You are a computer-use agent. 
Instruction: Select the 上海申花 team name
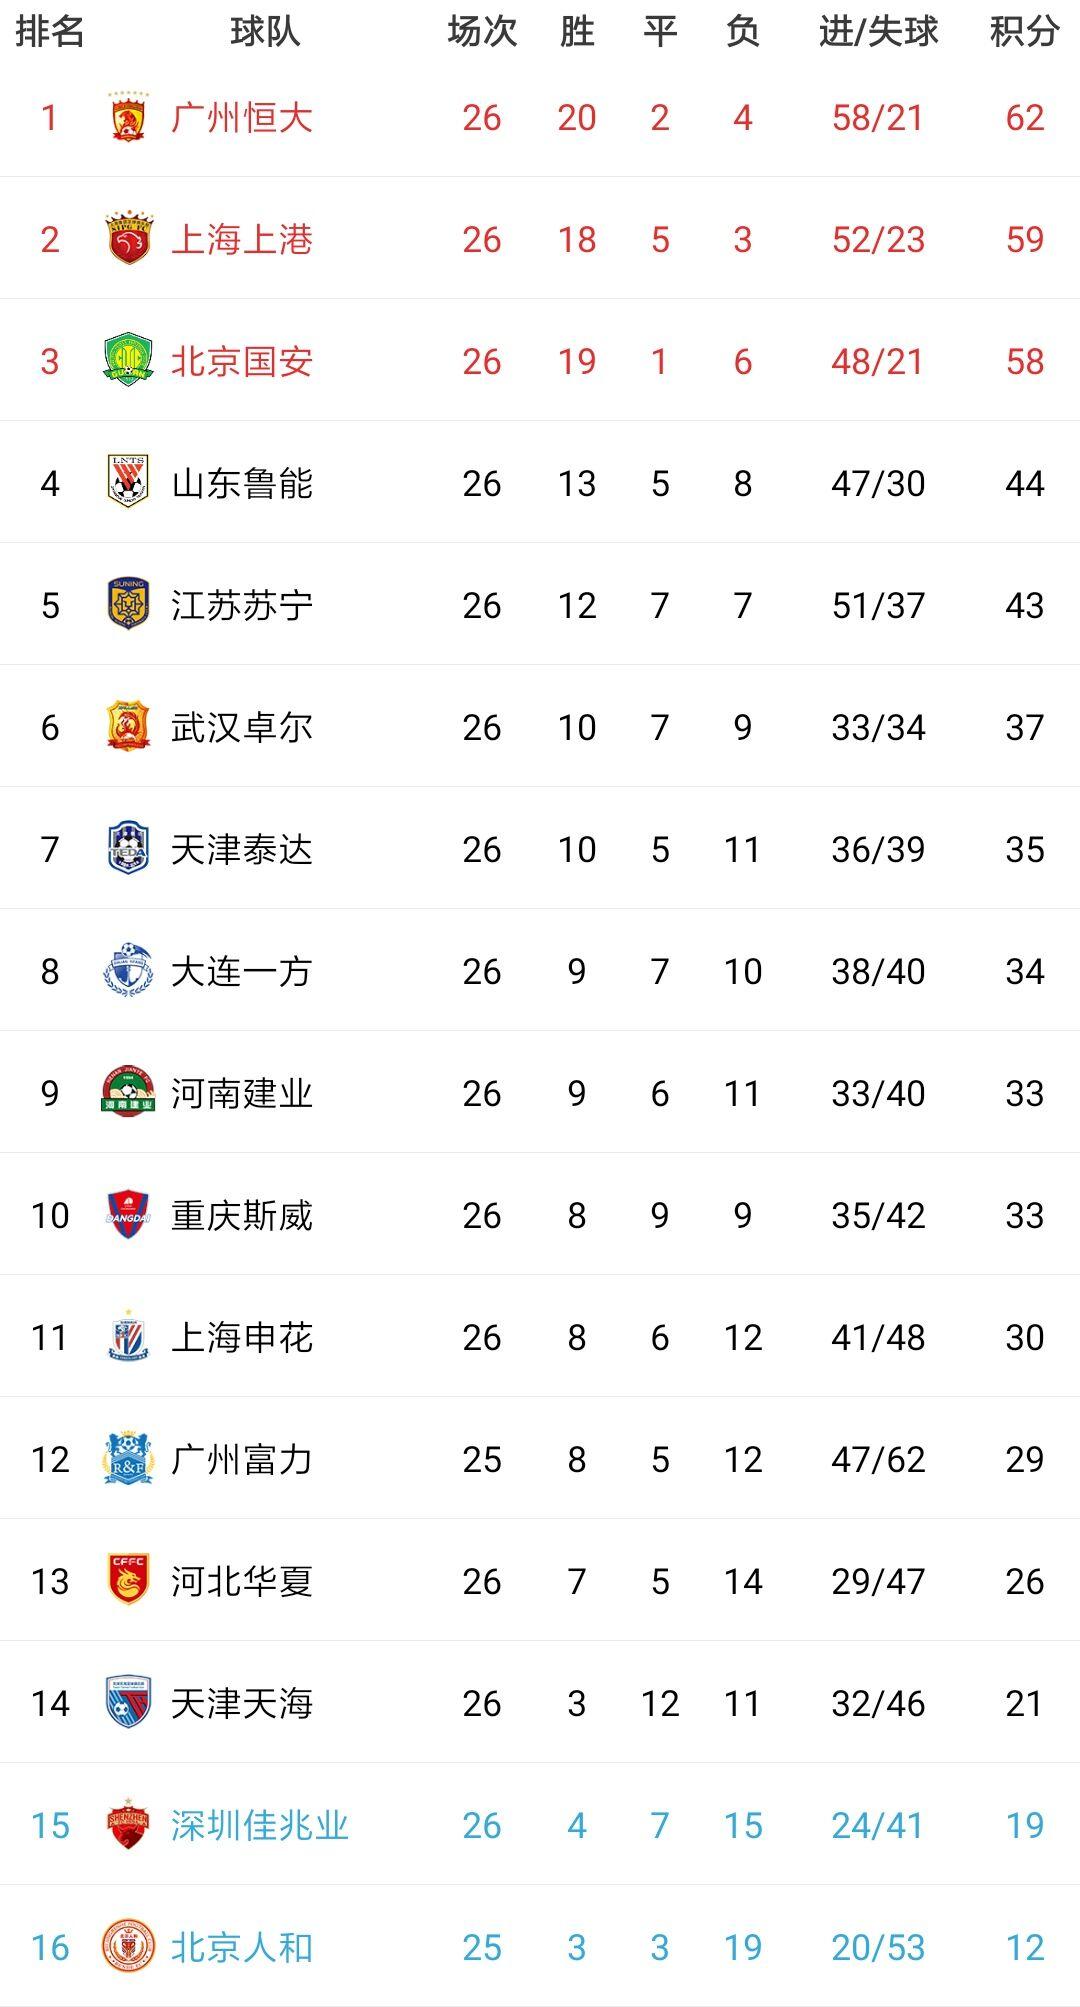tap(242, 1337)
